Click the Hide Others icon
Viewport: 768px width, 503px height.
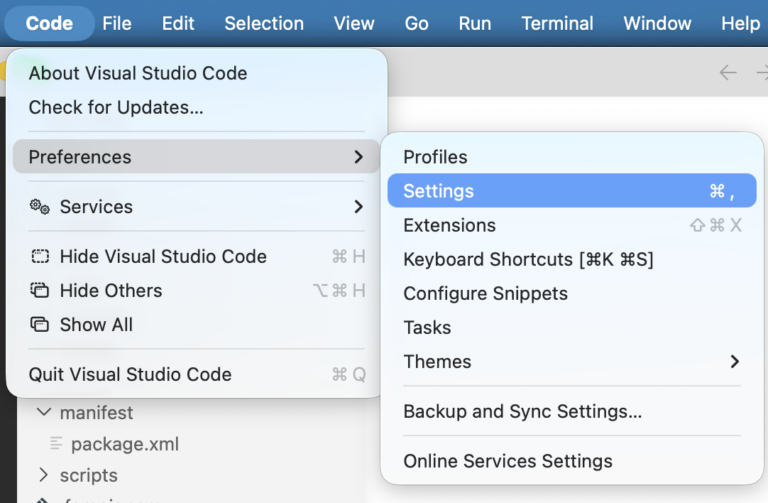point(40,290)
